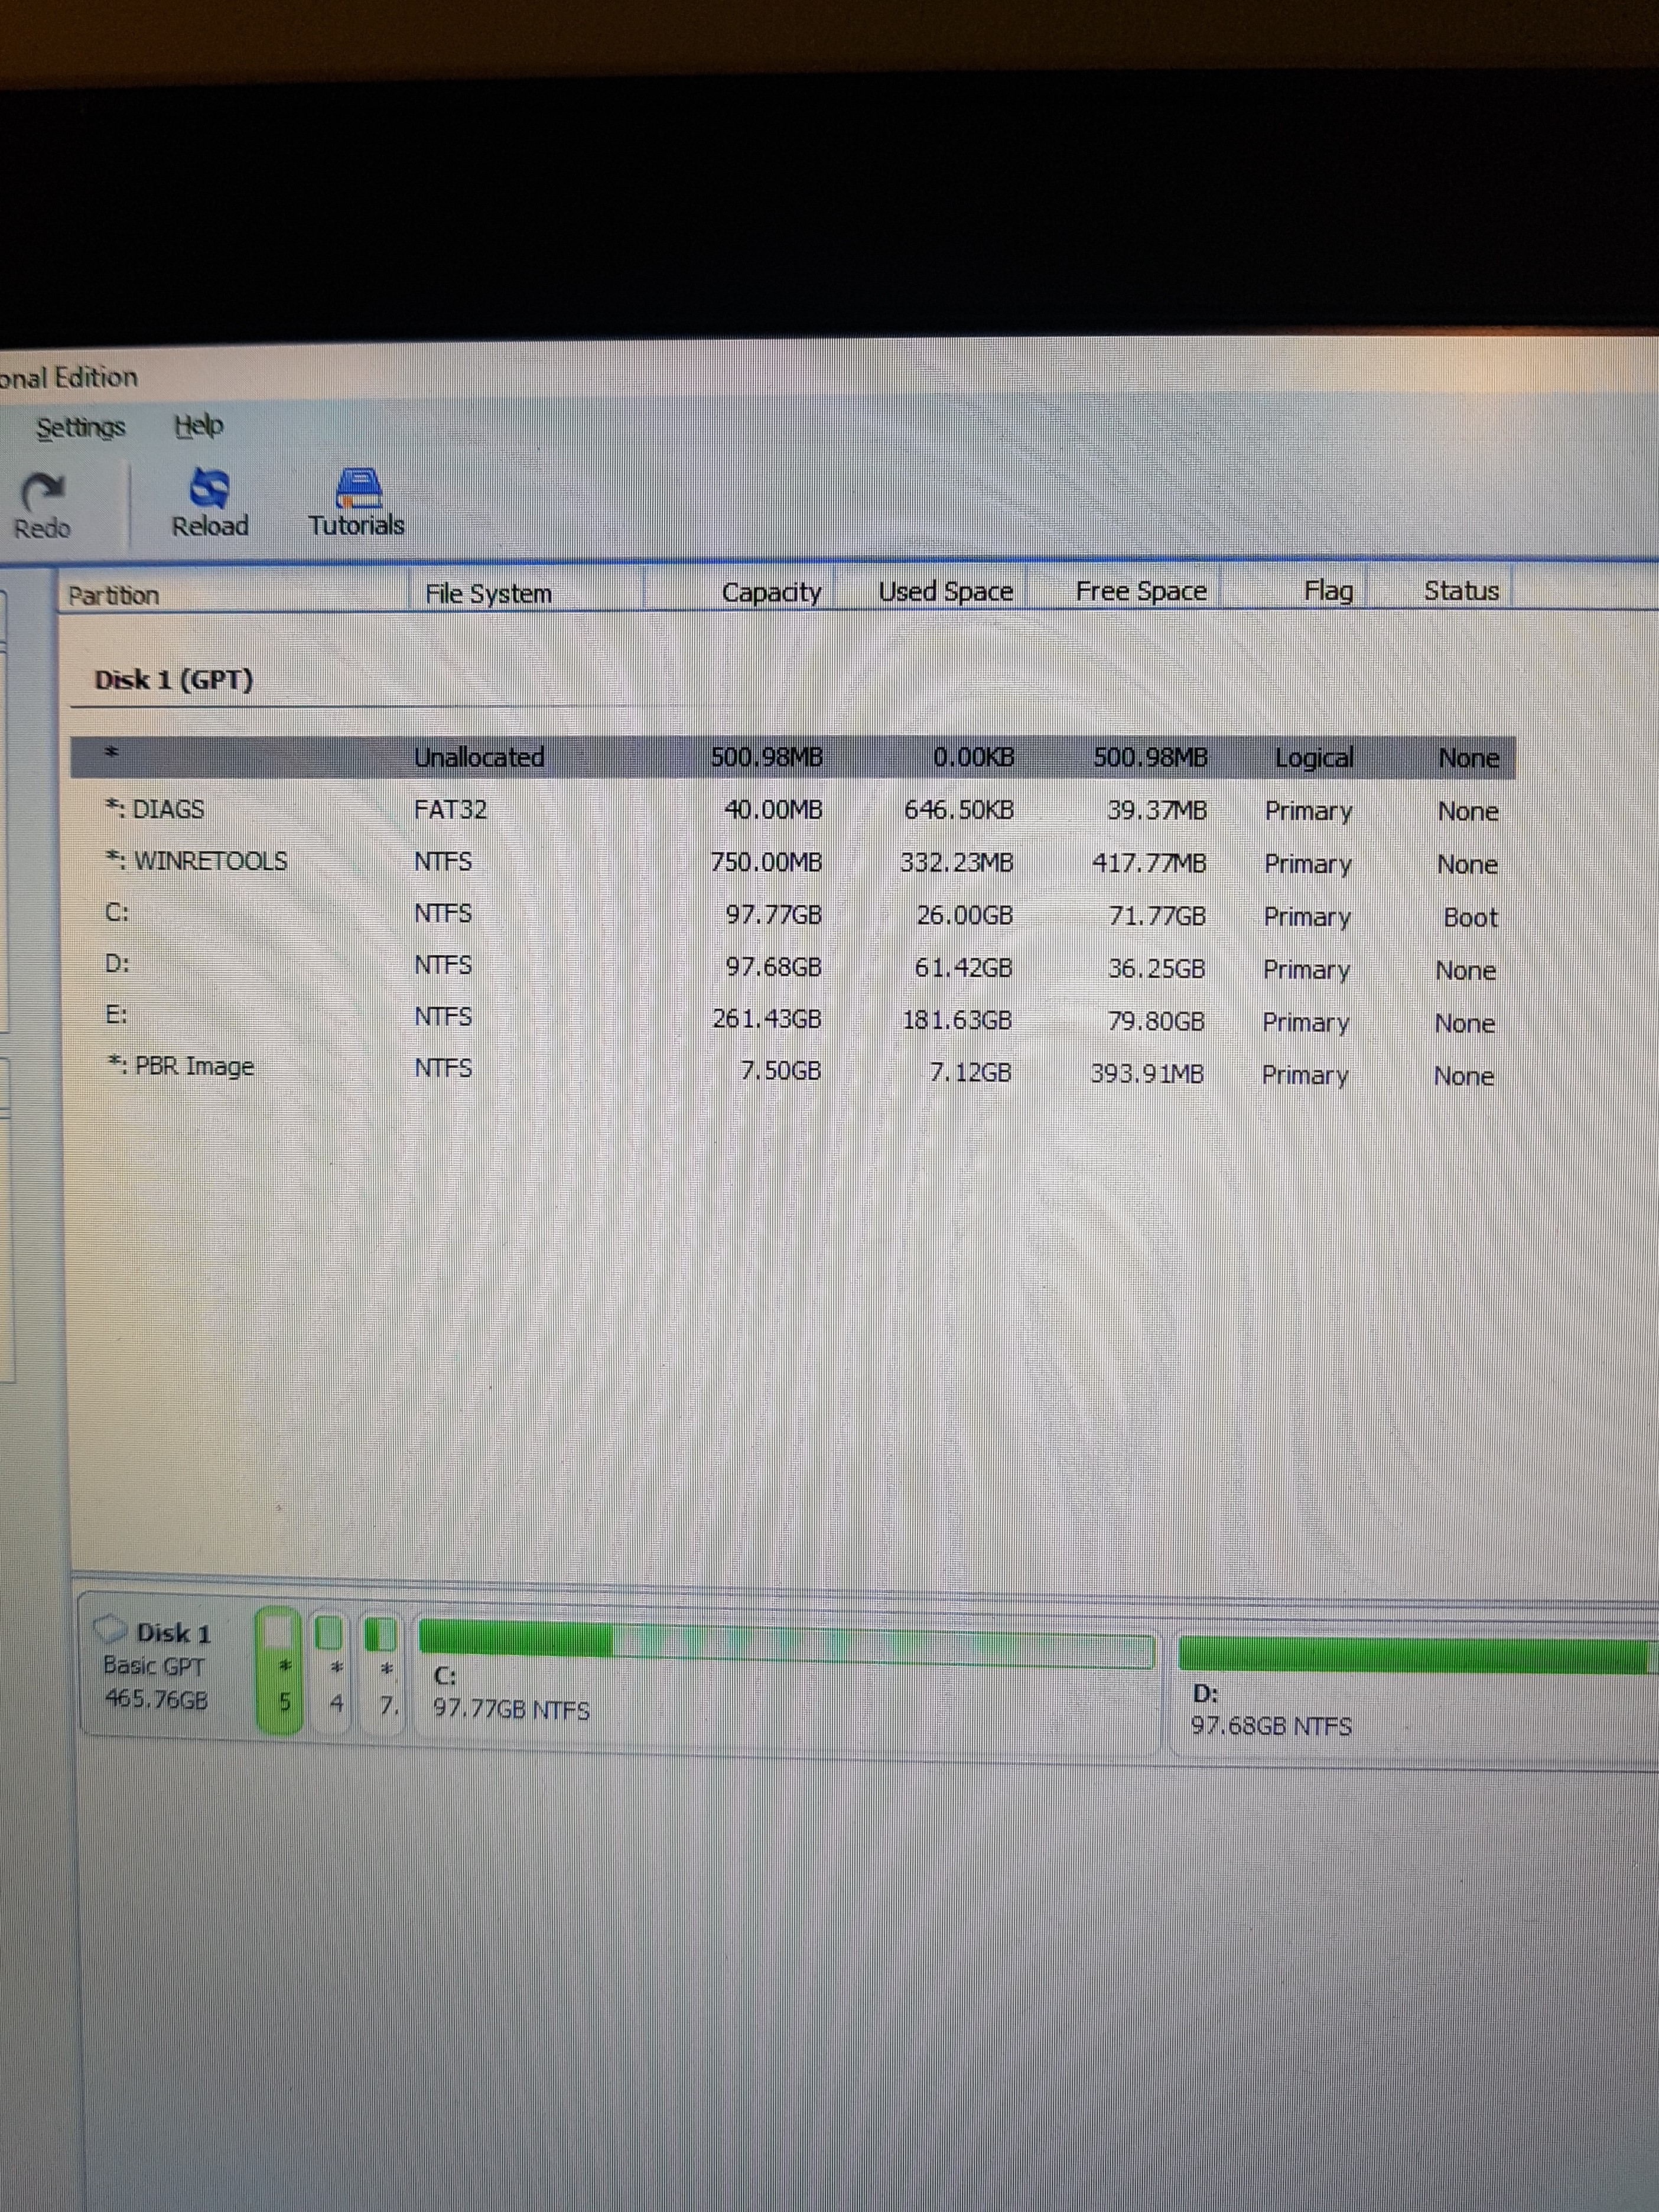Sort by the Free Space column header

point(1125,591)
